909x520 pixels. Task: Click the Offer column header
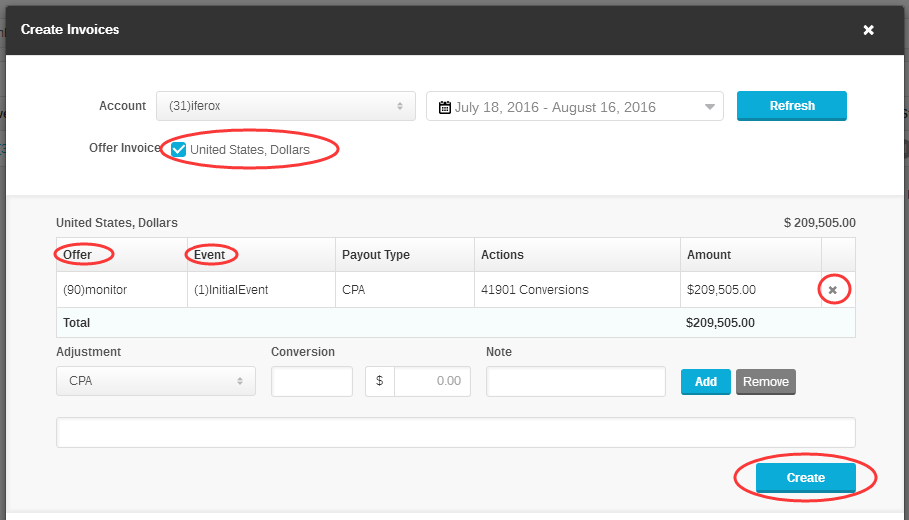(x=77, y=255)
